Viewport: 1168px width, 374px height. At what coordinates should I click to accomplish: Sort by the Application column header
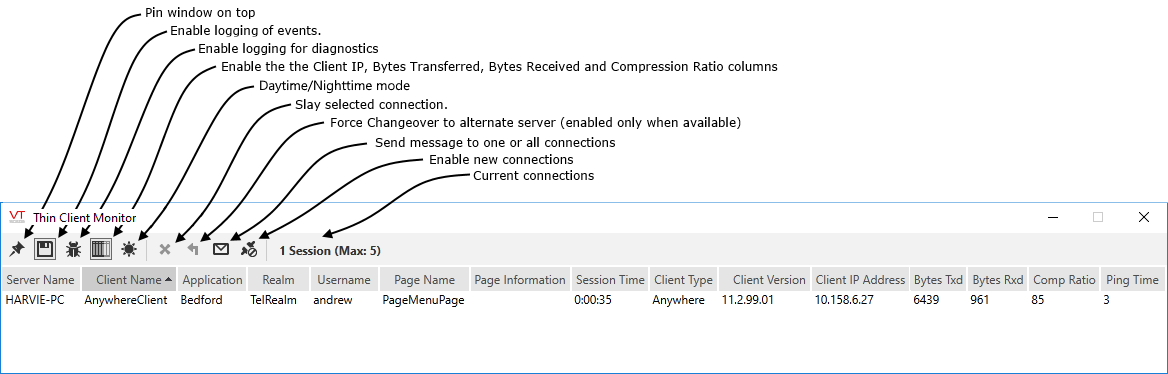point(212,280)
